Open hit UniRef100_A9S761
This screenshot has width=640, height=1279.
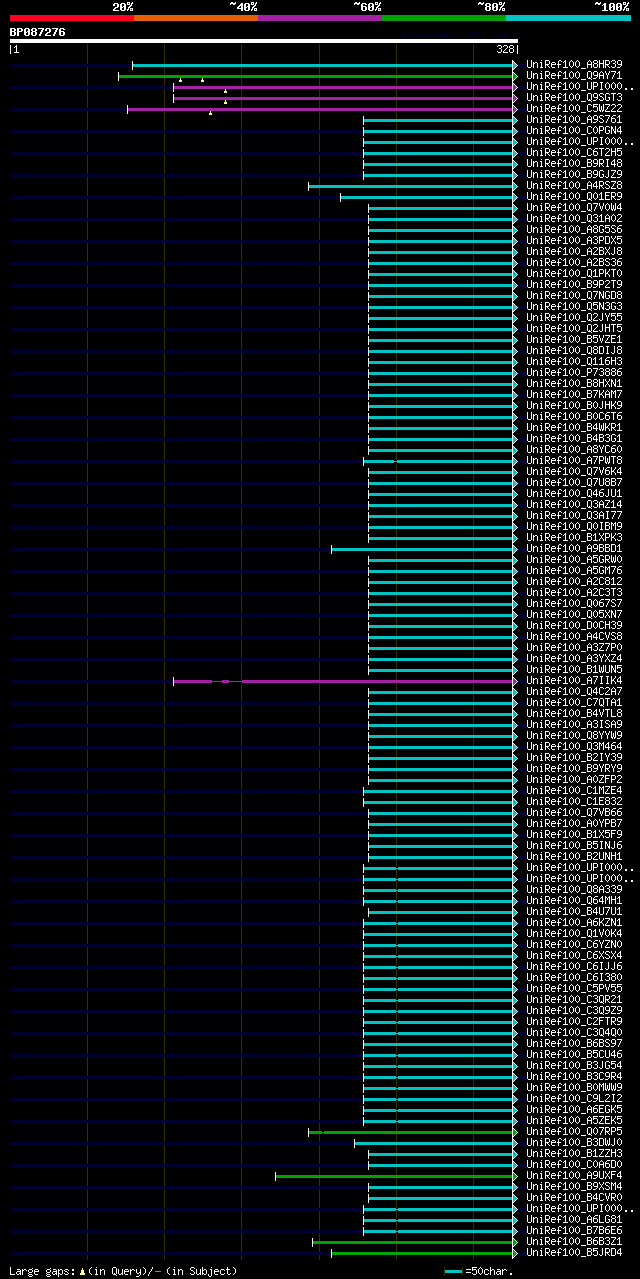[574, 119]
